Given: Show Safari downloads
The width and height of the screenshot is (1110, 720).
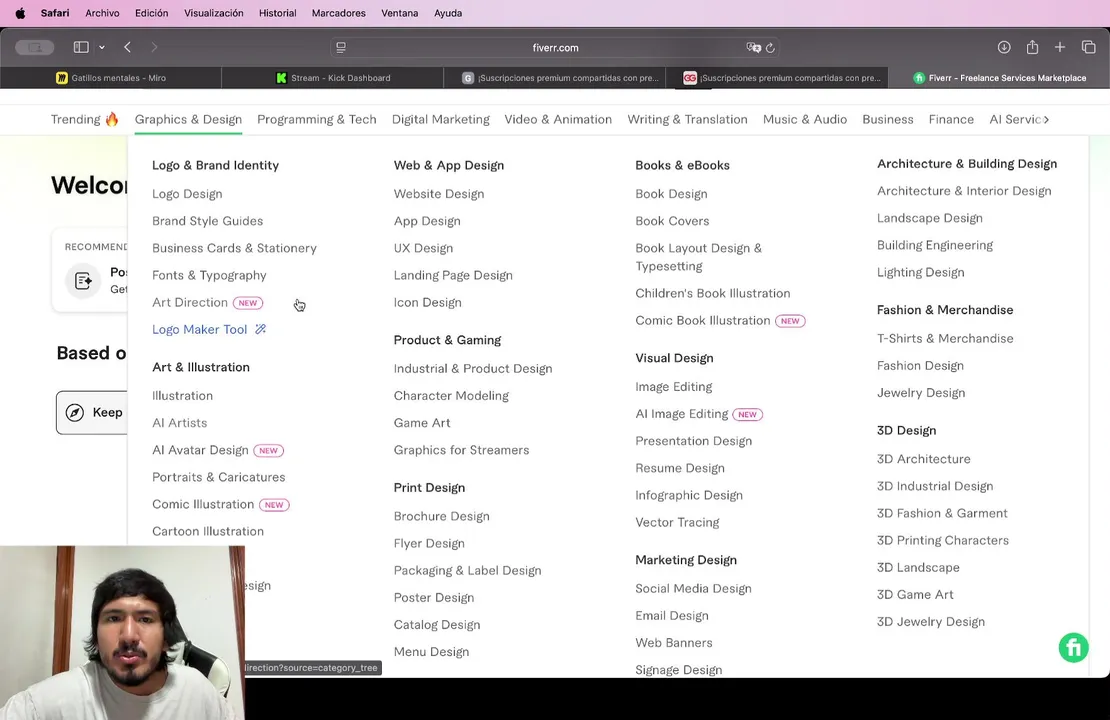Looking at the screenshot, I should (1004, 47).
